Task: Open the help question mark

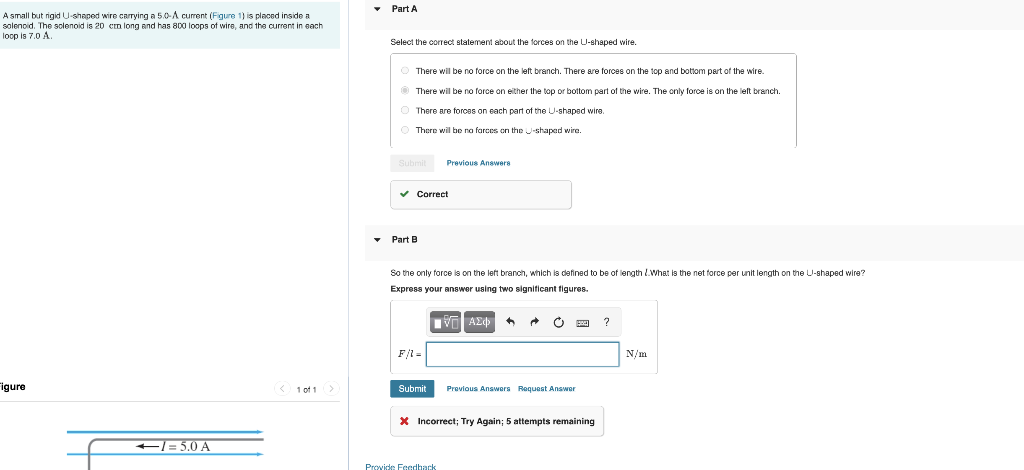Action: click(607, 322)
